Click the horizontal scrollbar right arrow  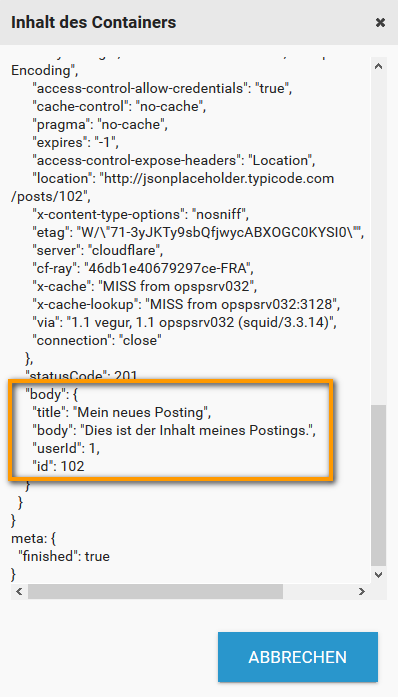coord(362,592)
